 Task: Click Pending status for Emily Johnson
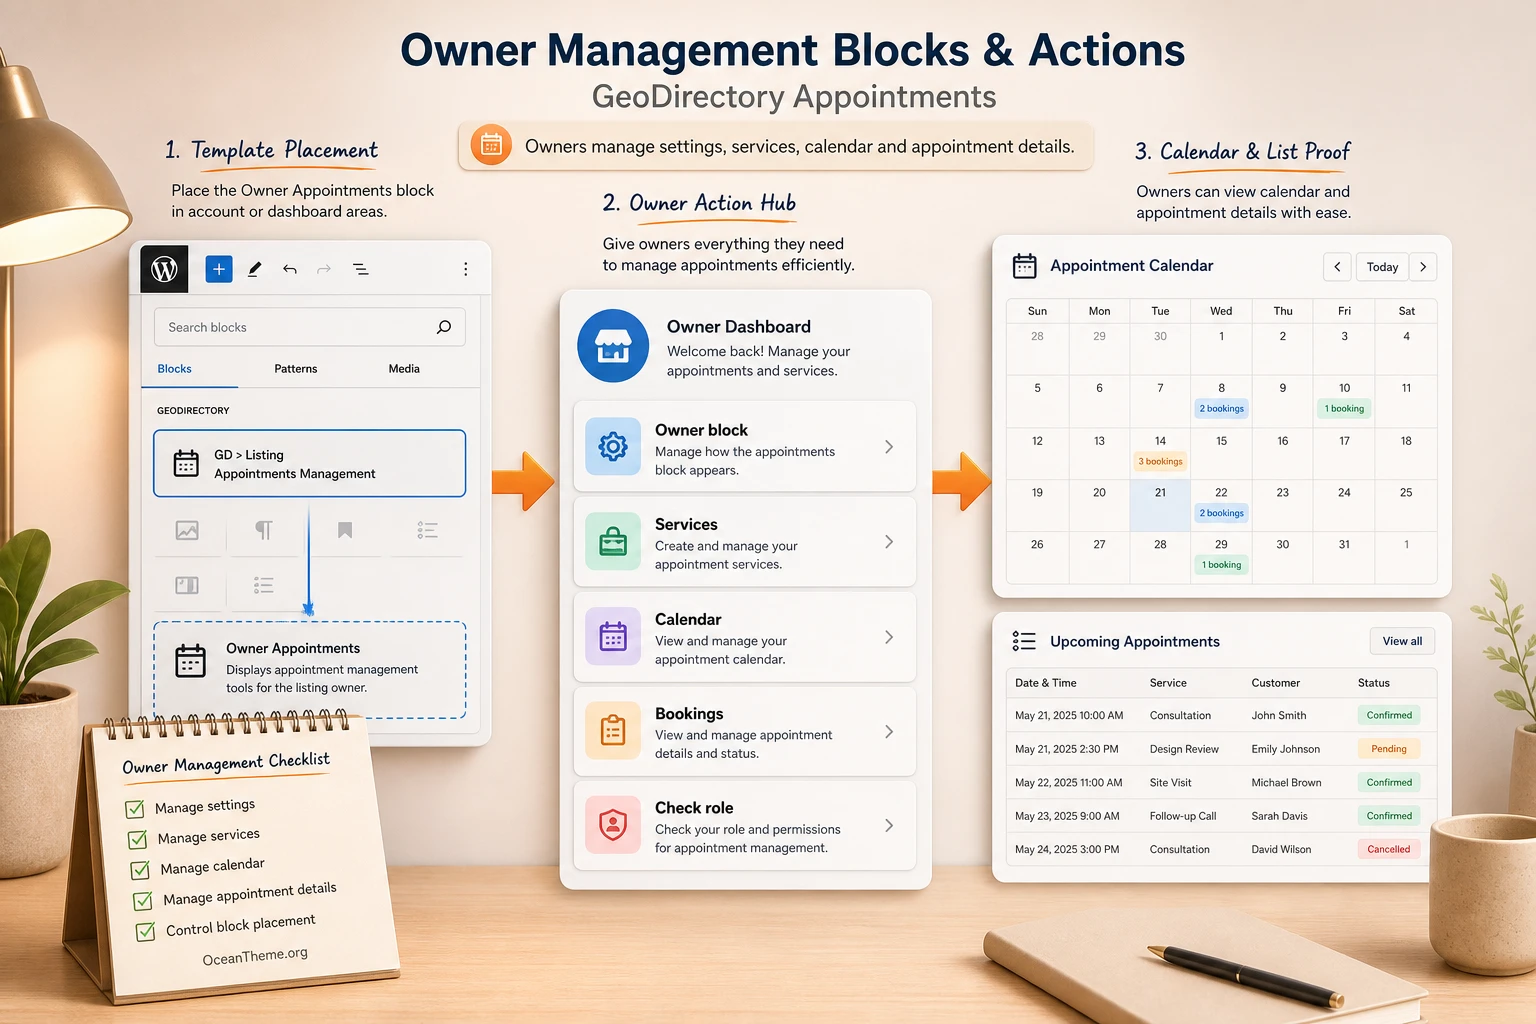pos(1389,749)
